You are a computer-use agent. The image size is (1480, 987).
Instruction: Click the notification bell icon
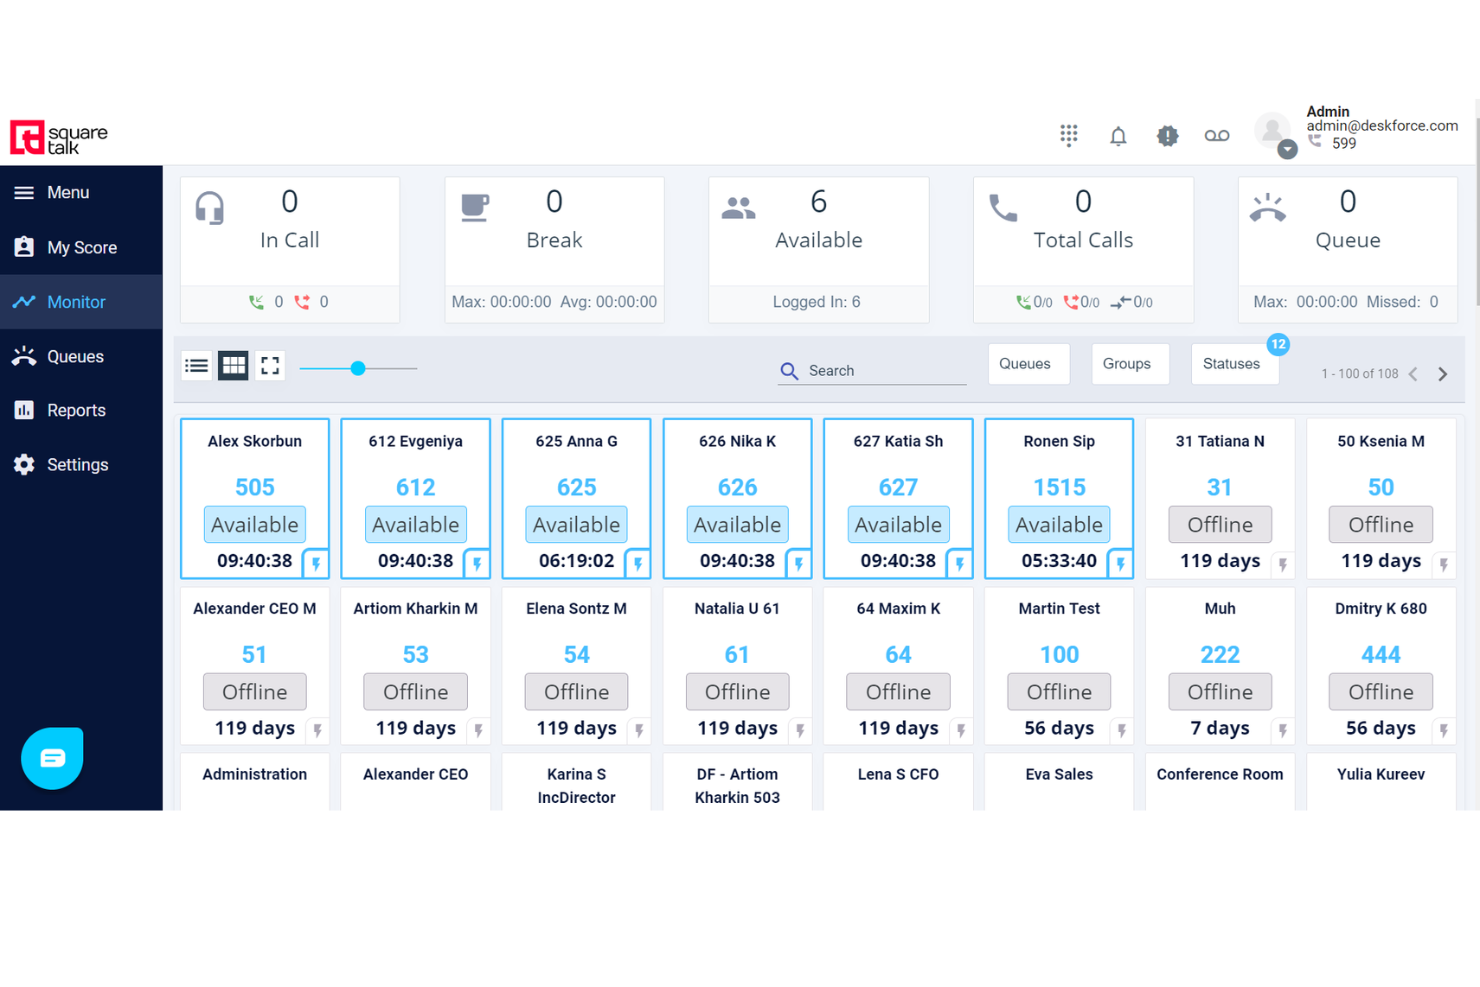(x=1118, y=135)
